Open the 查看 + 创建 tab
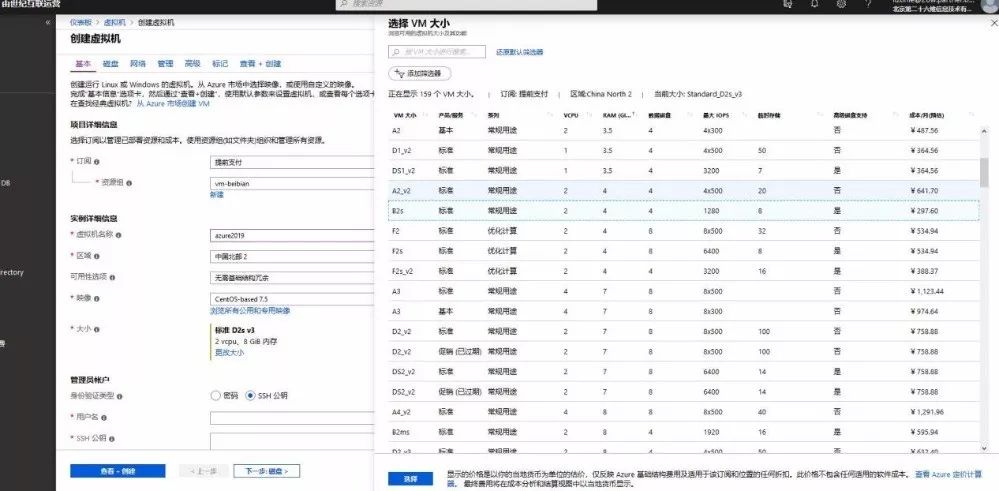Viewport: 999px width, 491px height. 260,64
